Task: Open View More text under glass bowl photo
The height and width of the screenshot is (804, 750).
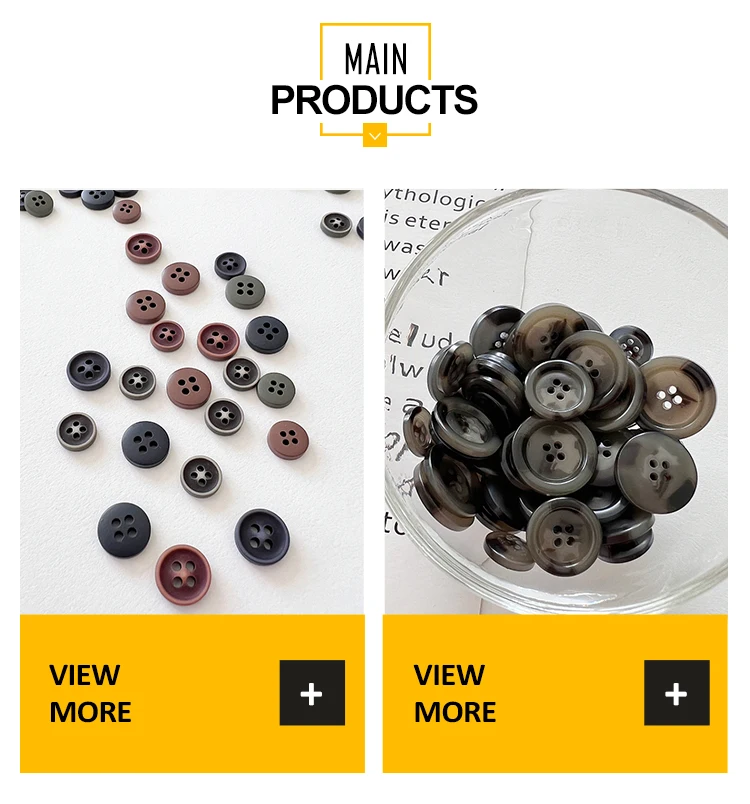Action: coord(455,693)
